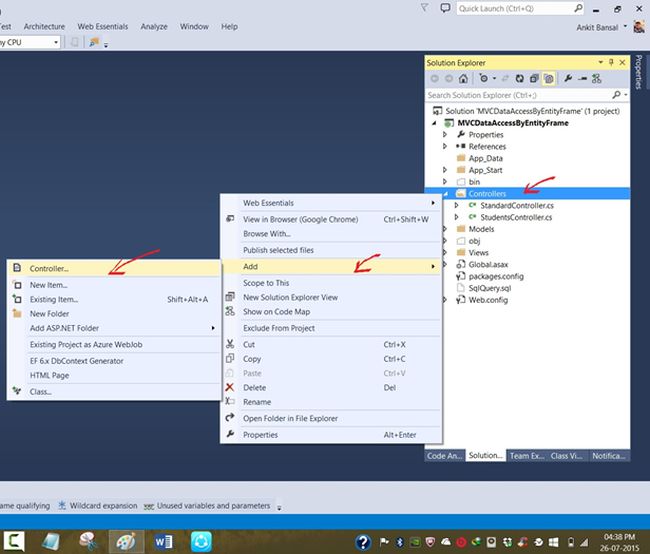
Task: Click the Refresh icon in Solution Explorer
Action: coord(519,77)
